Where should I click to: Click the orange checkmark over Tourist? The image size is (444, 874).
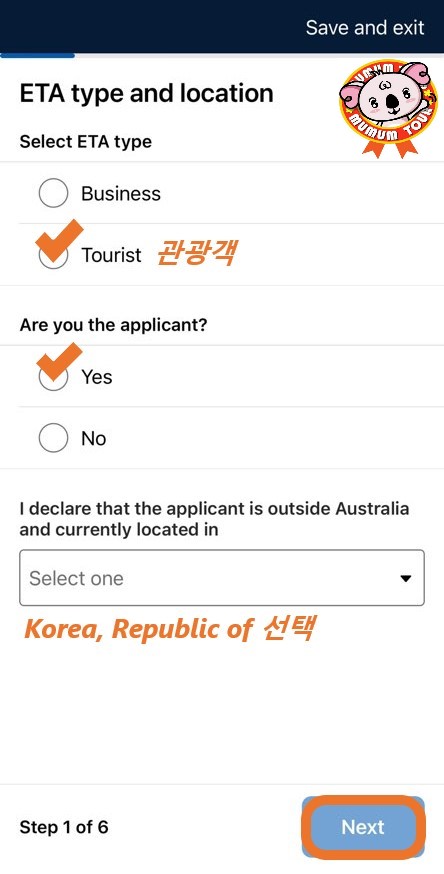[59, 240]
